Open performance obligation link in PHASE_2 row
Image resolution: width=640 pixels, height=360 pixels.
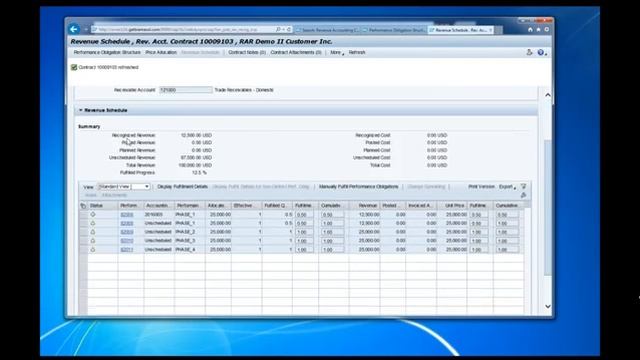click(127, 232)
